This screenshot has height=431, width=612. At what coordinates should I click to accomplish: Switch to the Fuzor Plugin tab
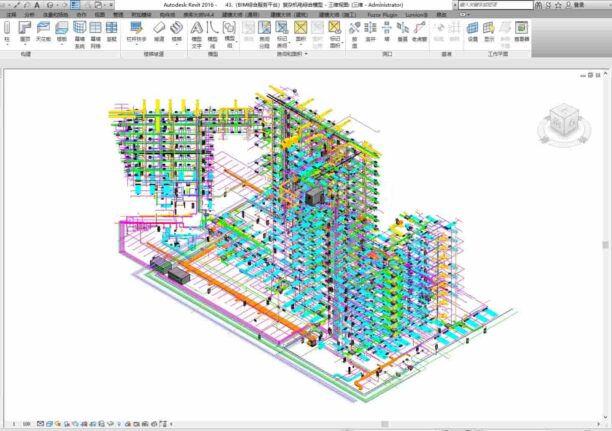382,14
